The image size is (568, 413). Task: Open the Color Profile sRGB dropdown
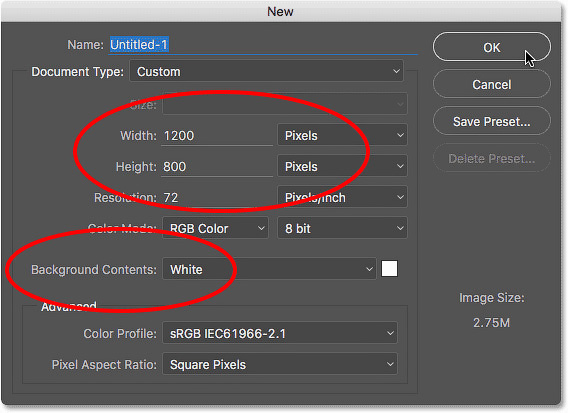pos(280,333)
